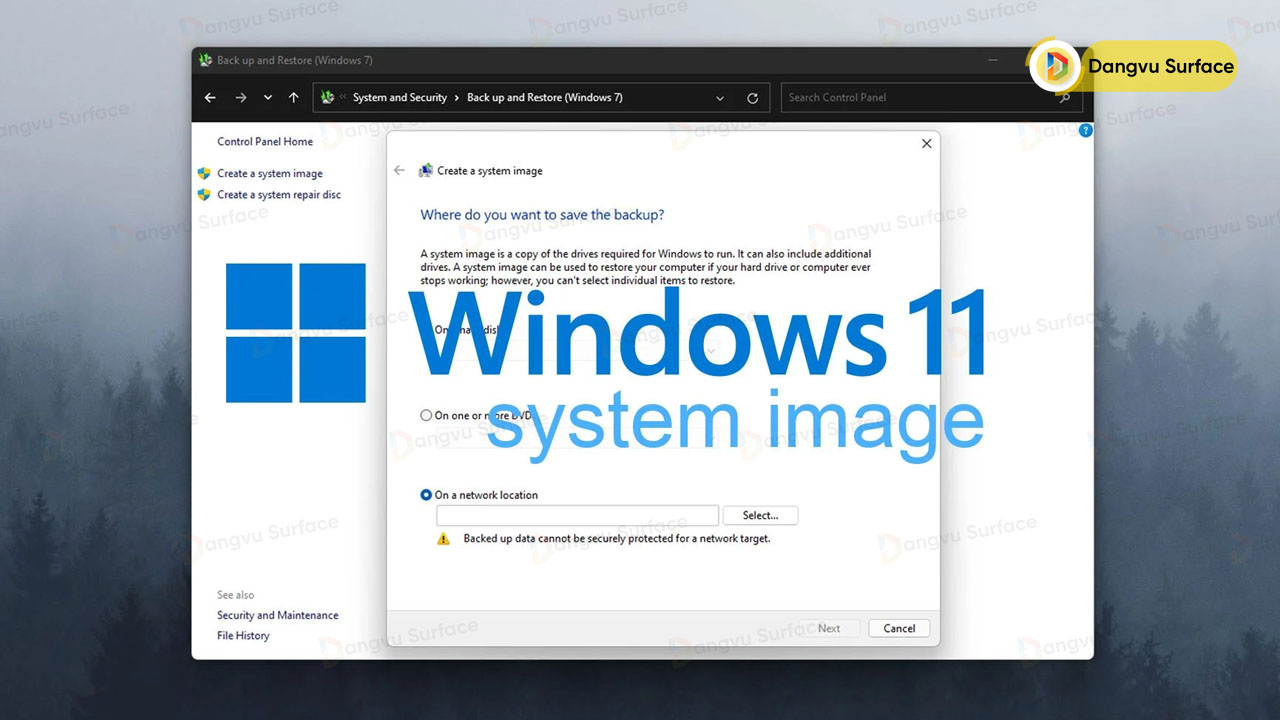Cancel the system image wizard
Image resolution: width=1280 pixels, height=720 pixels.
pyautogui.click(x=898, y=628)
